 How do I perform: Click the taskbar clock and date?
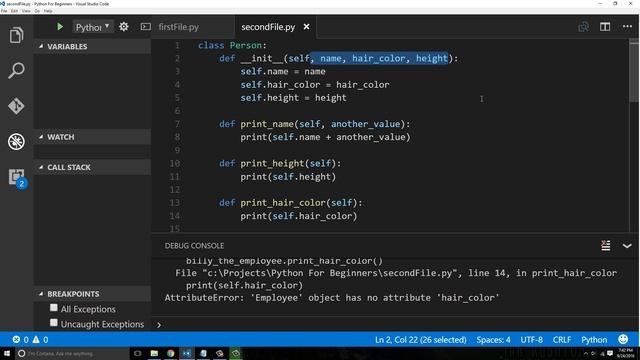coord(625,353)
